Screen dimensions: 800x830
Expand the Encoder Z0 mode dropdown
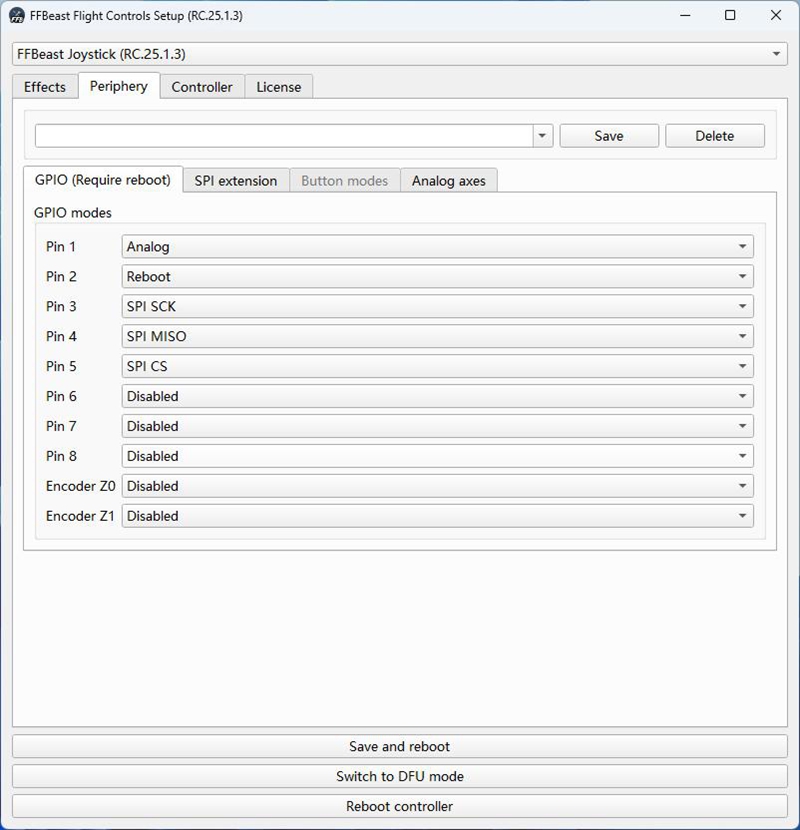click(x=437, y=487)
